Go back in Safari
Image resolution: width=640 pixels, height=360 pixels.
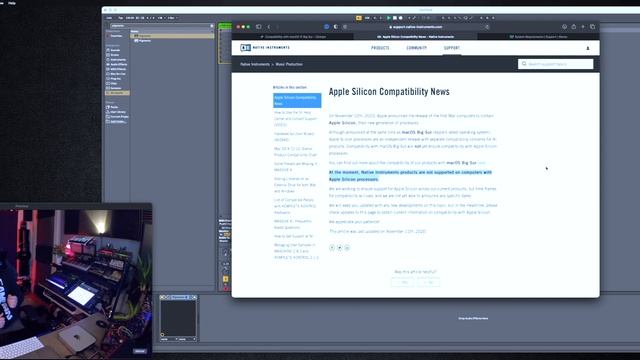pyautogui.click(x=269, y=27)
